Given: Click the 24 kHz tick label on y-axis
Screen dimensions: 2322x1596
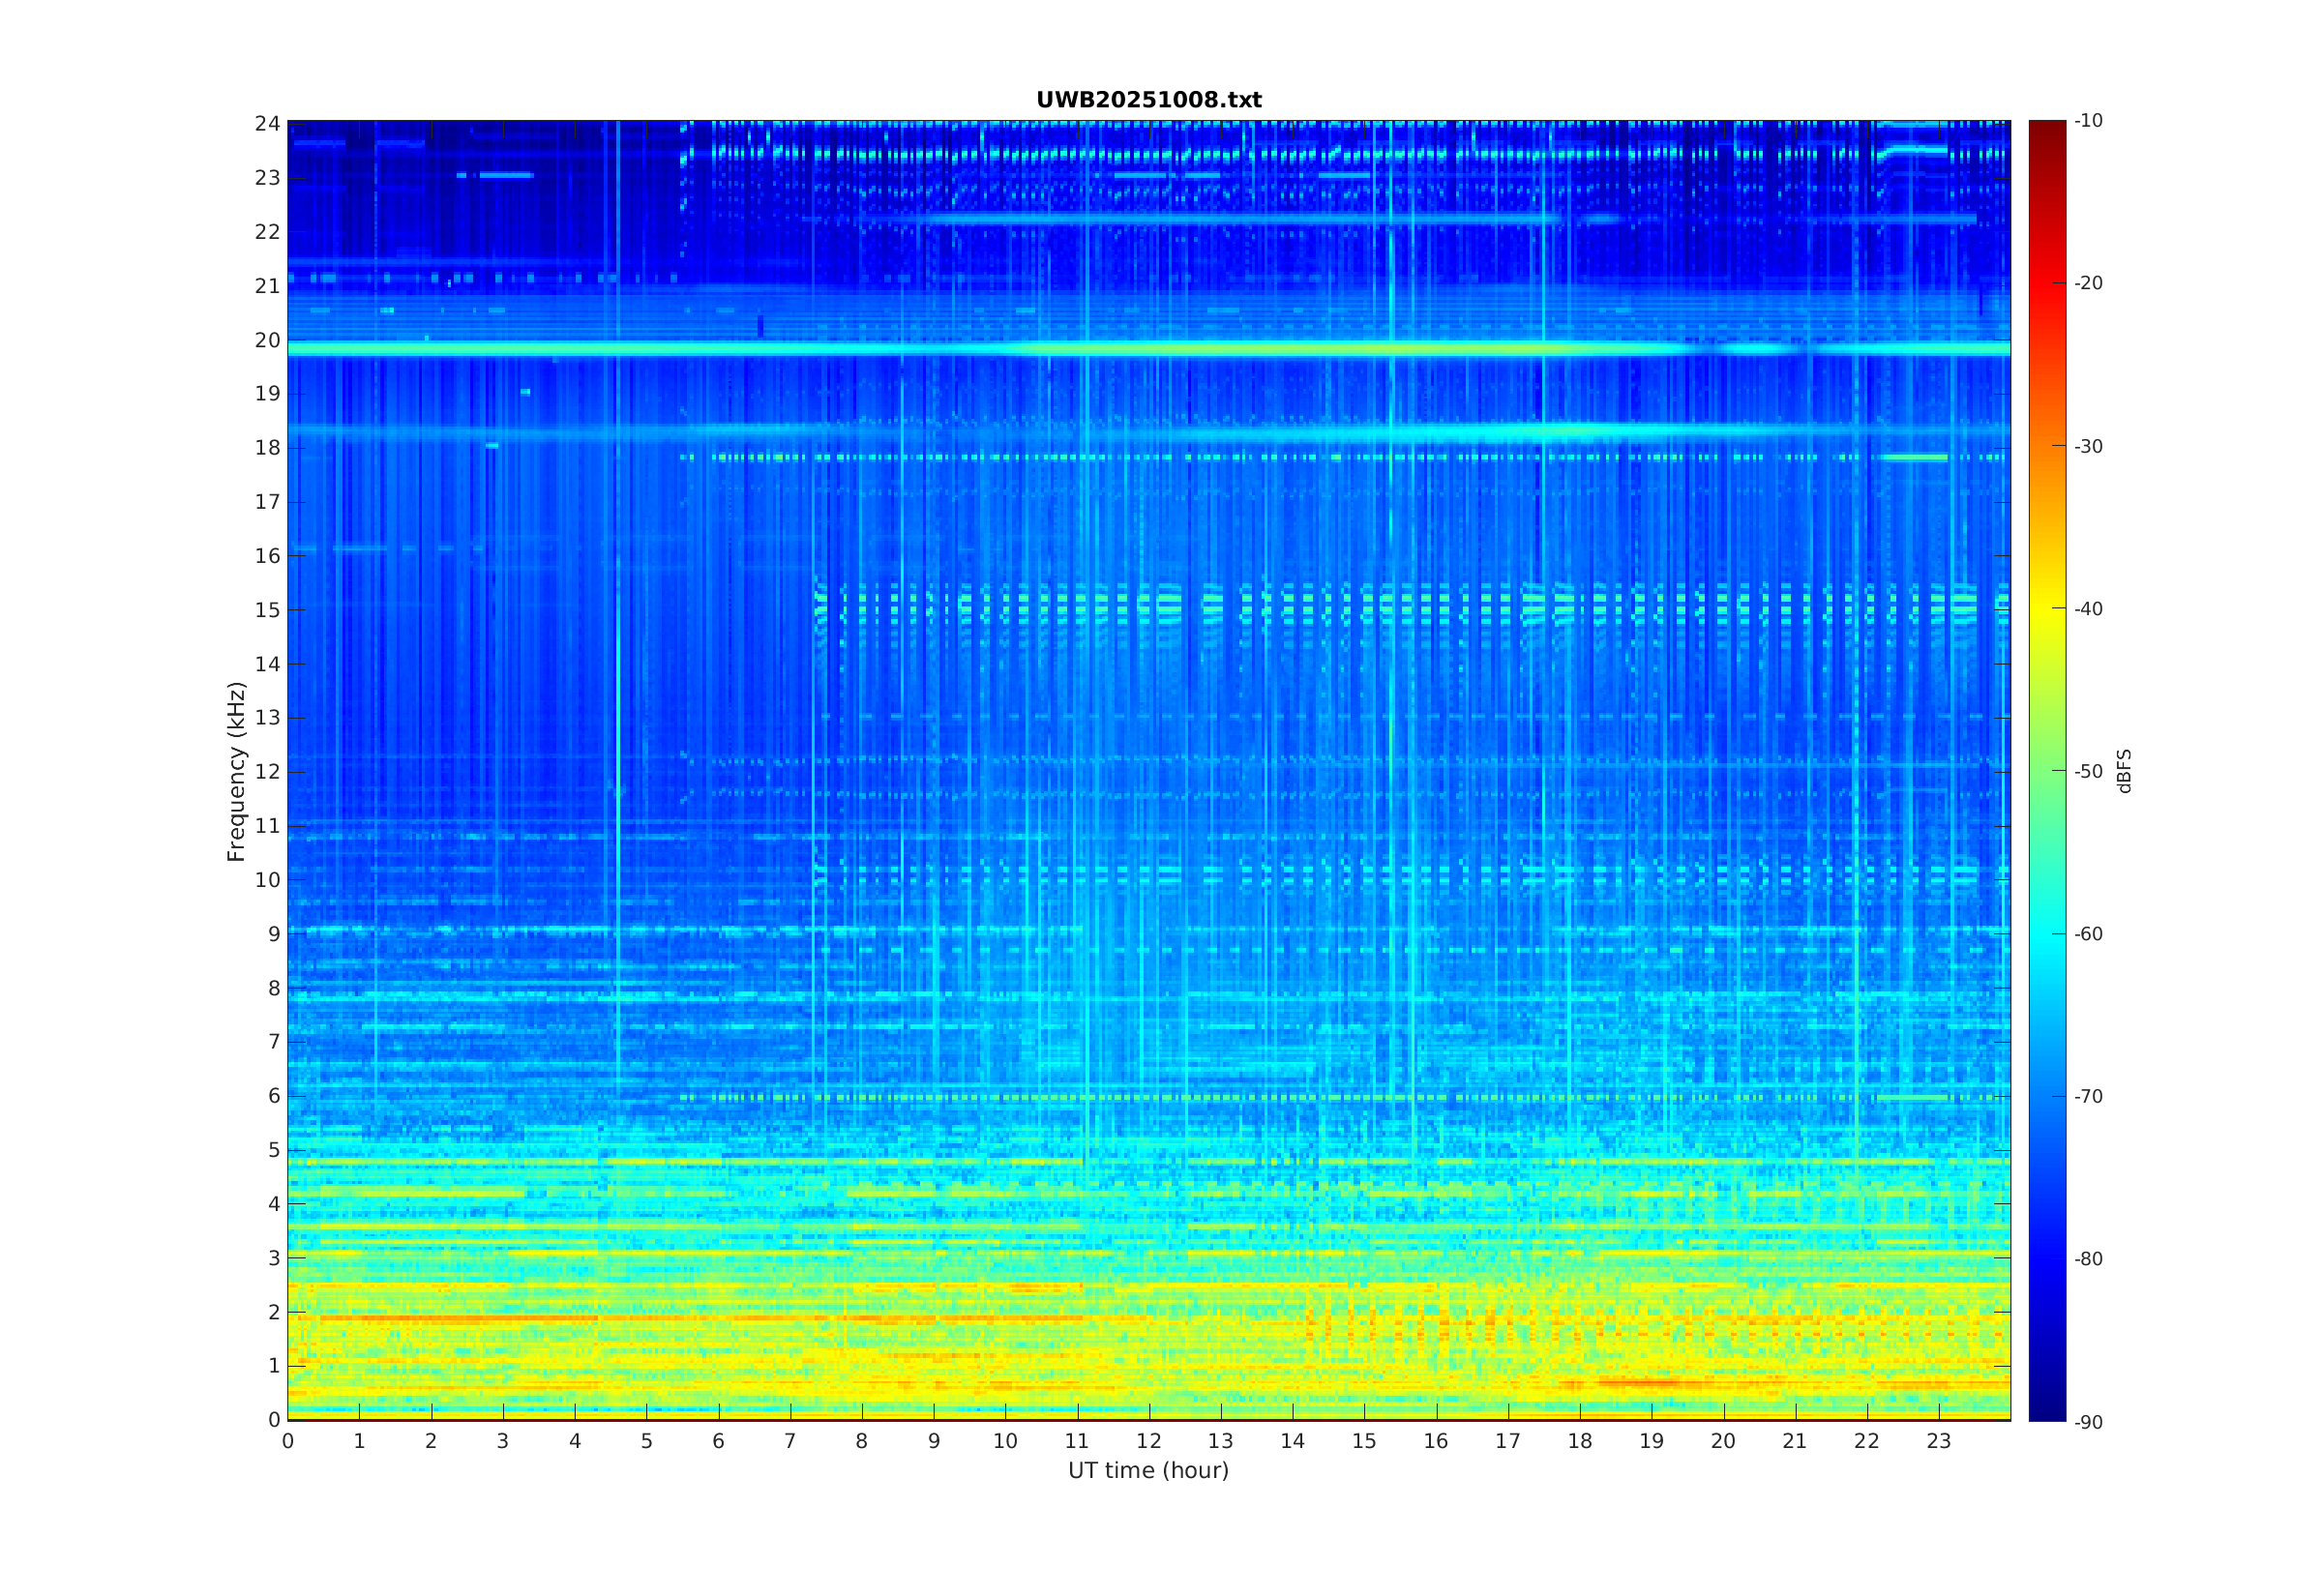Looking at the screenshot, I should [x=267, y=124].
